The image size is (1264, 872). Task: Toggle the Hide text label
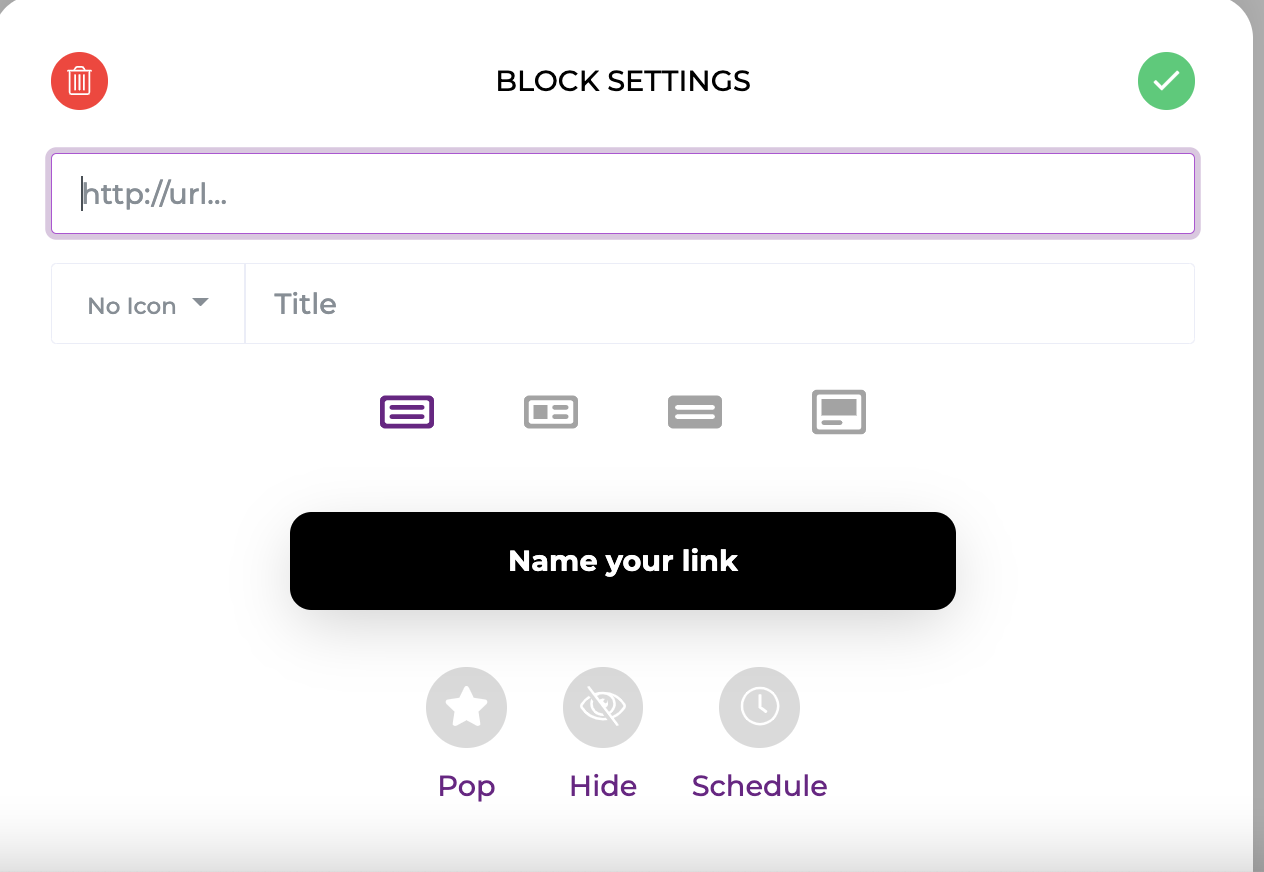[x=603, y=786]
